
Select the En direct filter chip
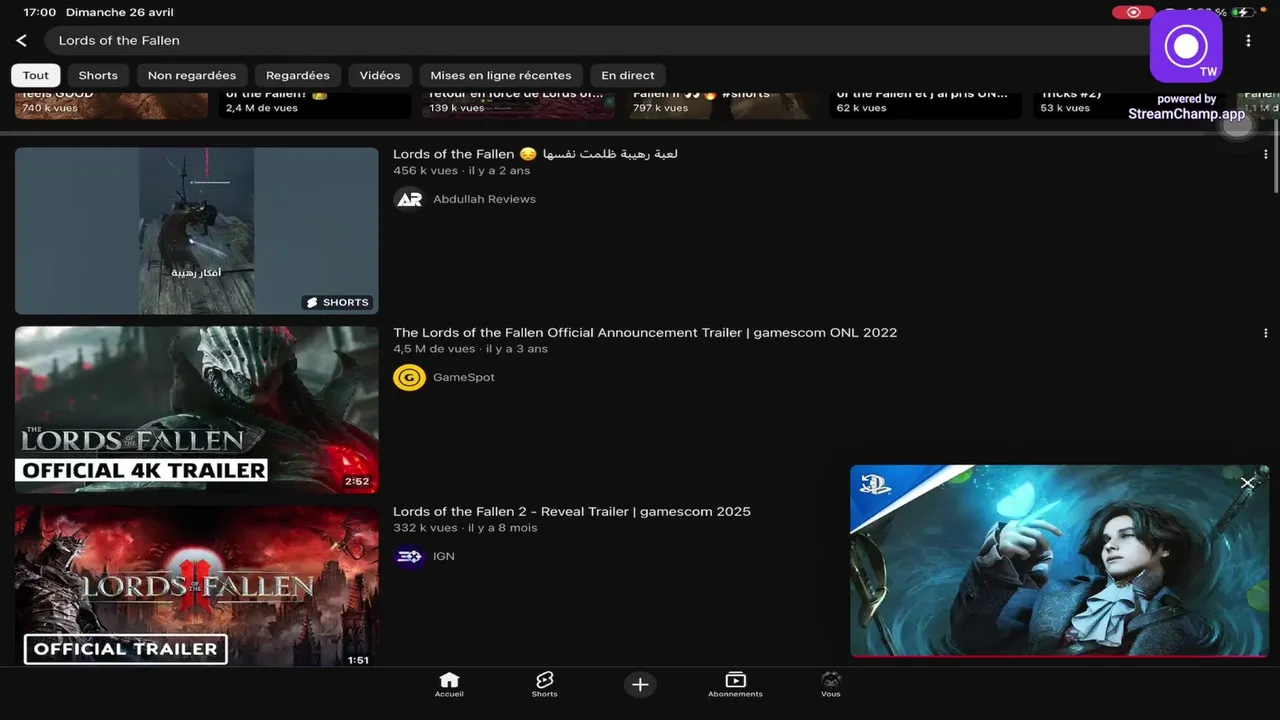(x=628, y=75)
